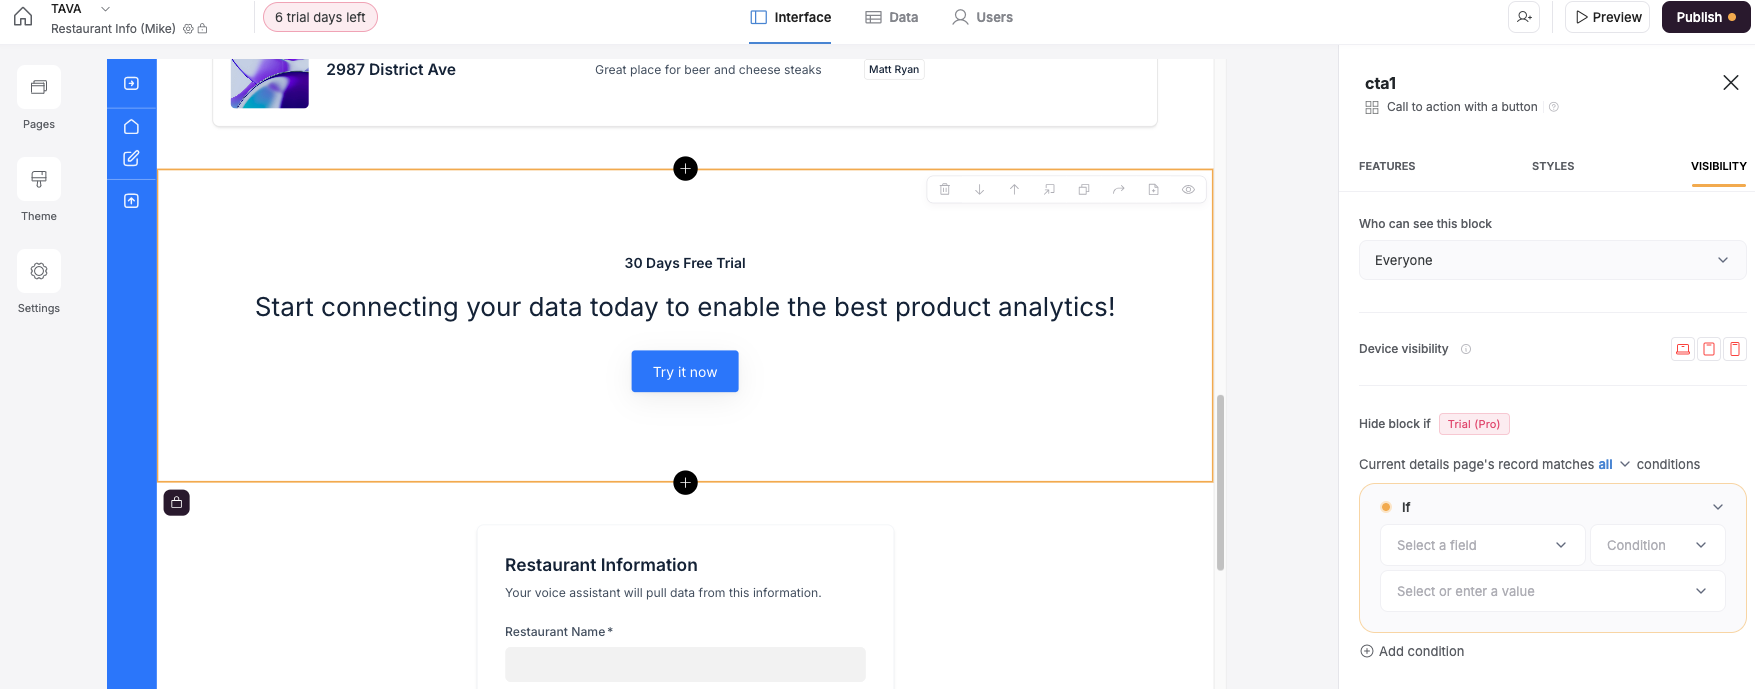Screen dimensions: 1755x689
Task: Open the 'Select a field' dropdown
Action: point(1482,545)
